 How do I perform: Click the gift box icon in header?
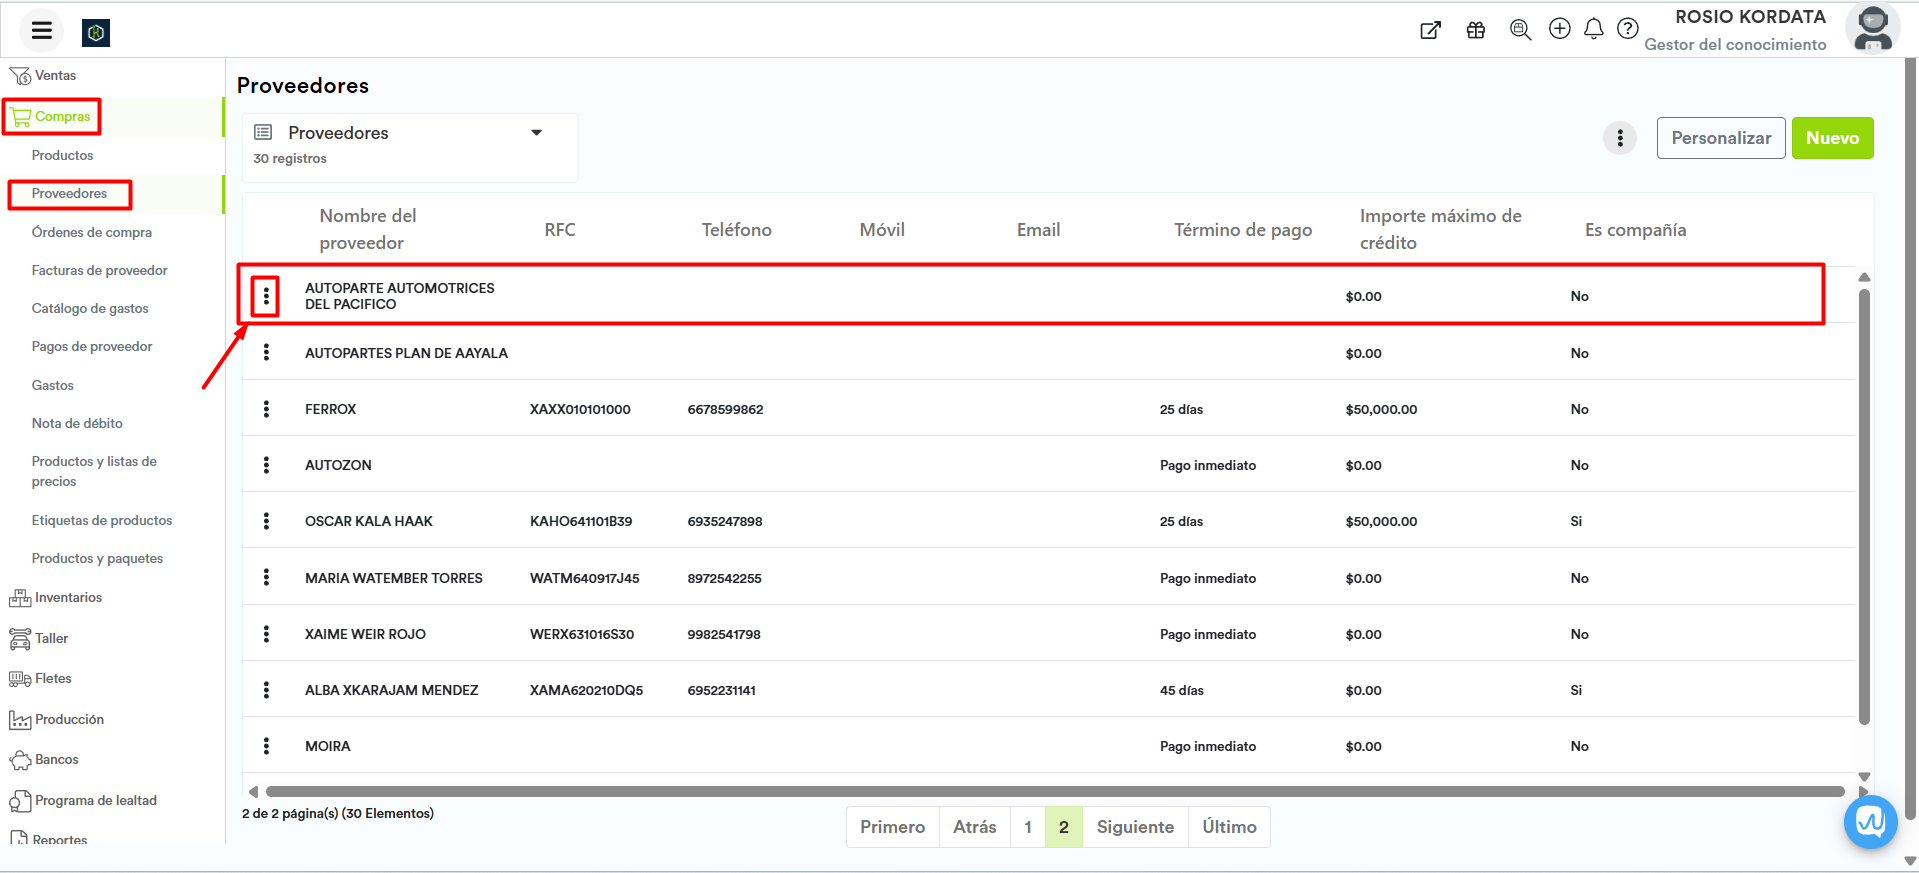coord(1475,30)
